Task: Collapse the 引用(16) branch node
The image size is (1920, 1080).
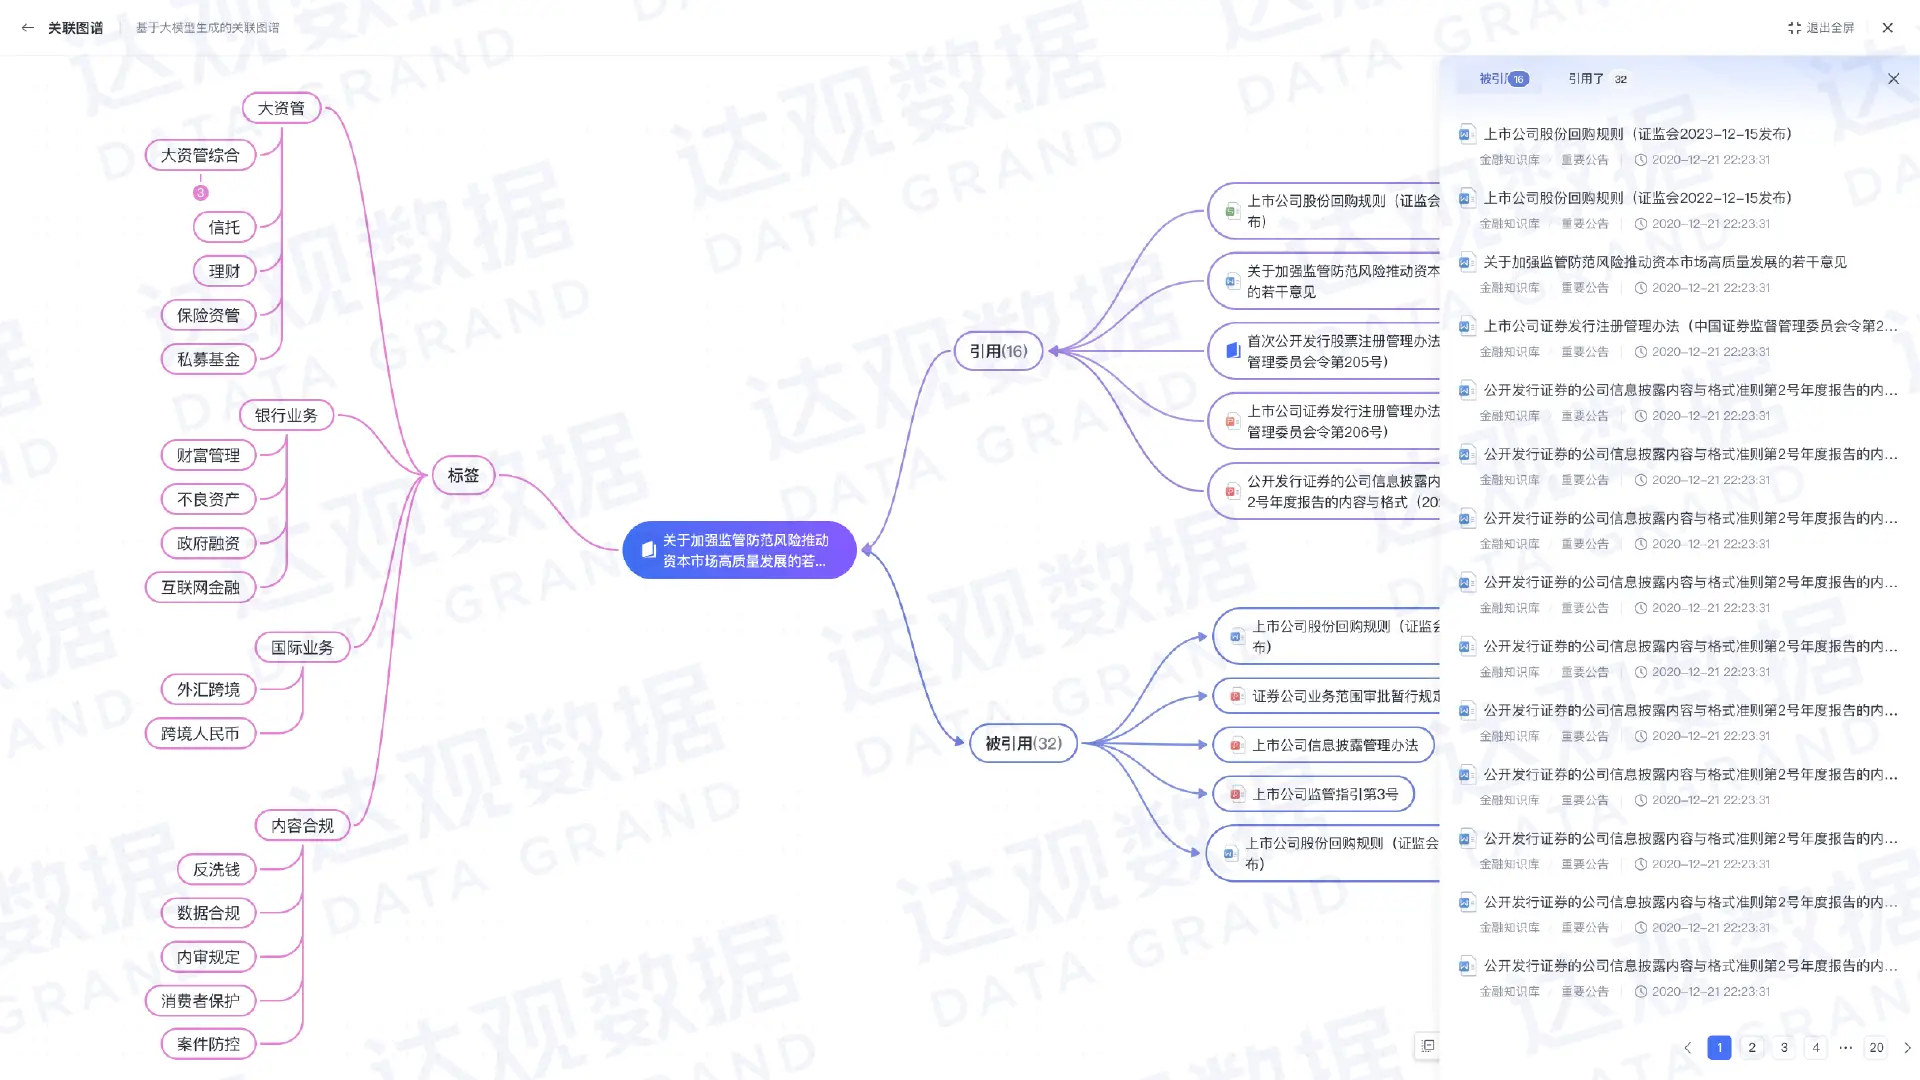Action: (998, 351)
